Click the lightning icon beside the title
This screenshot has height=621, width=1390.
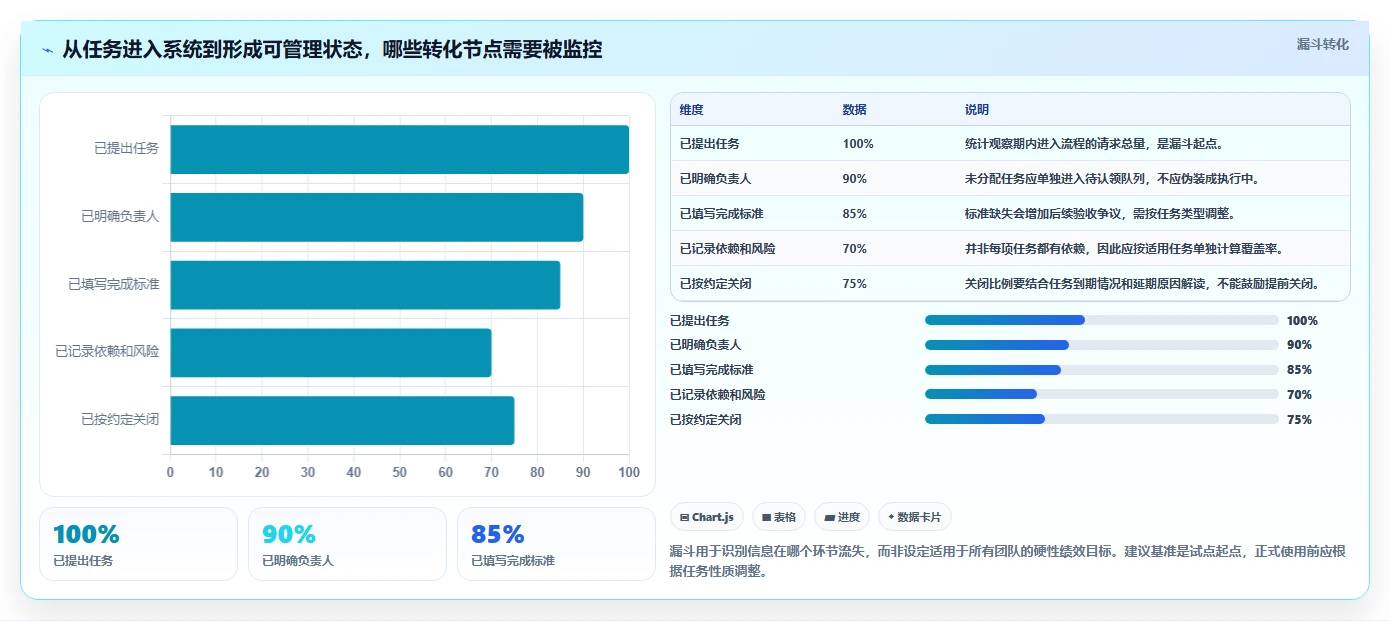pos(48,50)
